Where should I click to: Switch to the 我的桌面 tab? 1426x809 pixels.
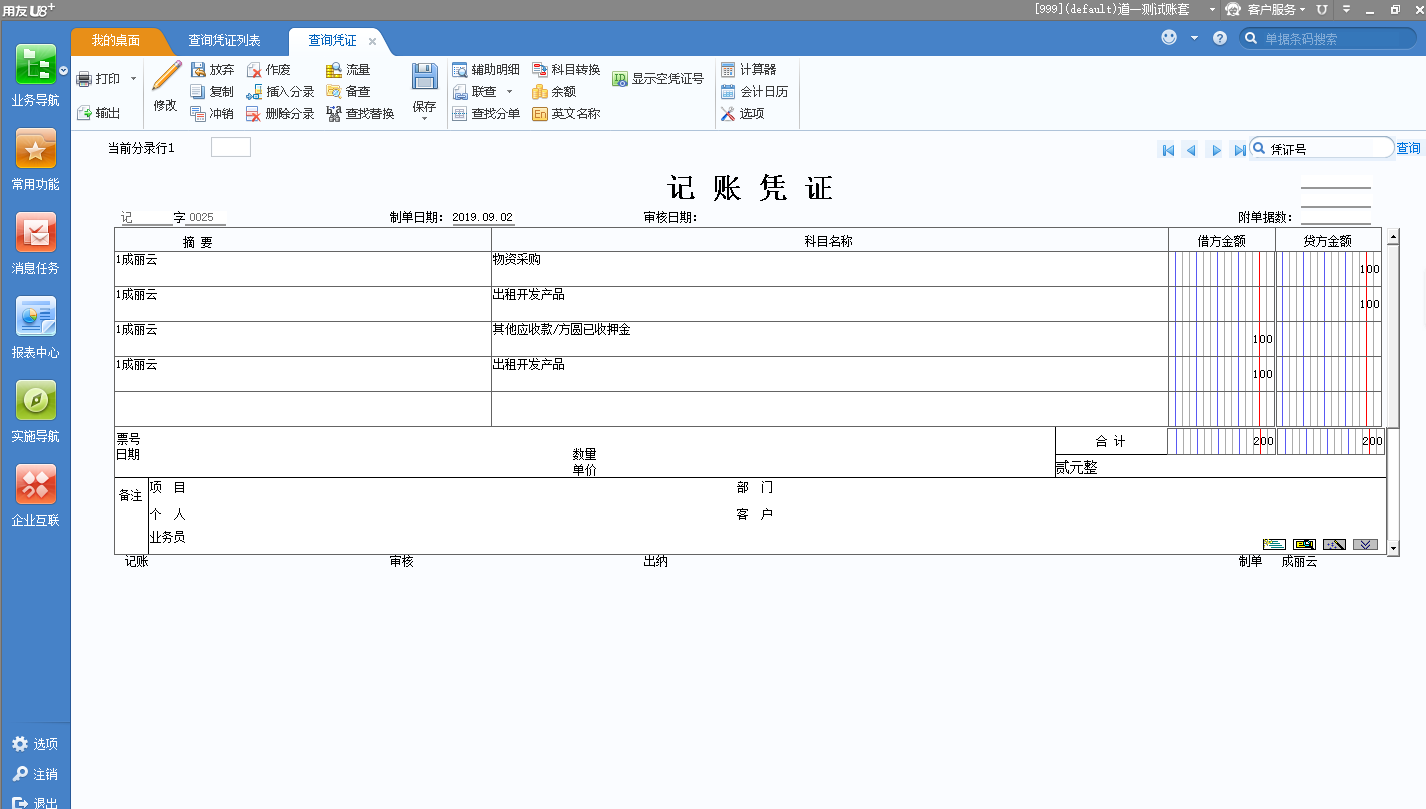pyautogui.click(x=119, y=41)
